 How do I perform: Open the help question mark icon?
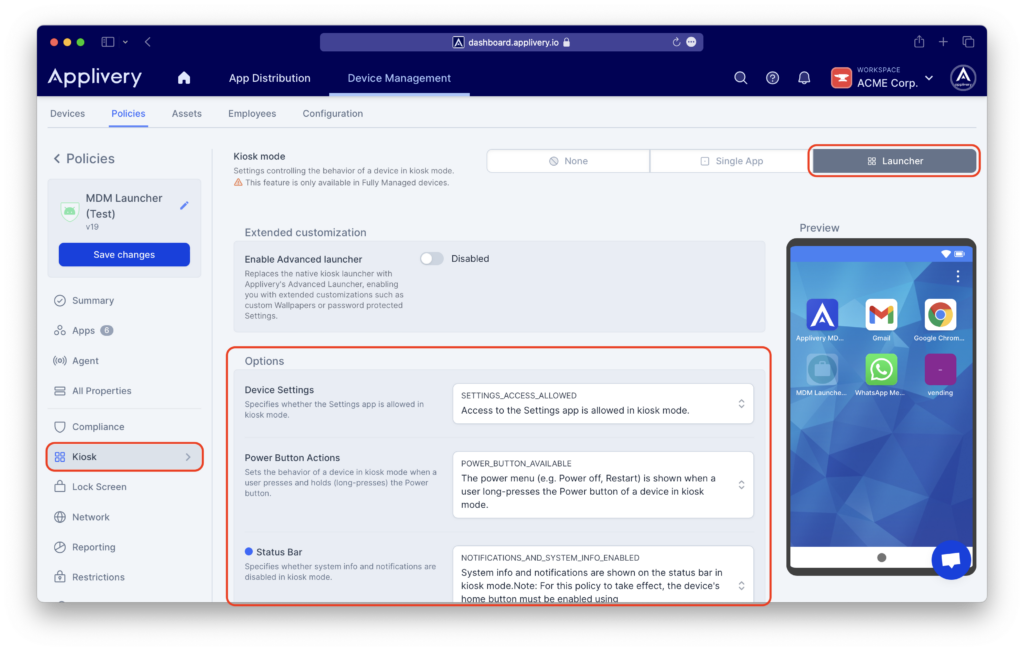pos(772,78)
